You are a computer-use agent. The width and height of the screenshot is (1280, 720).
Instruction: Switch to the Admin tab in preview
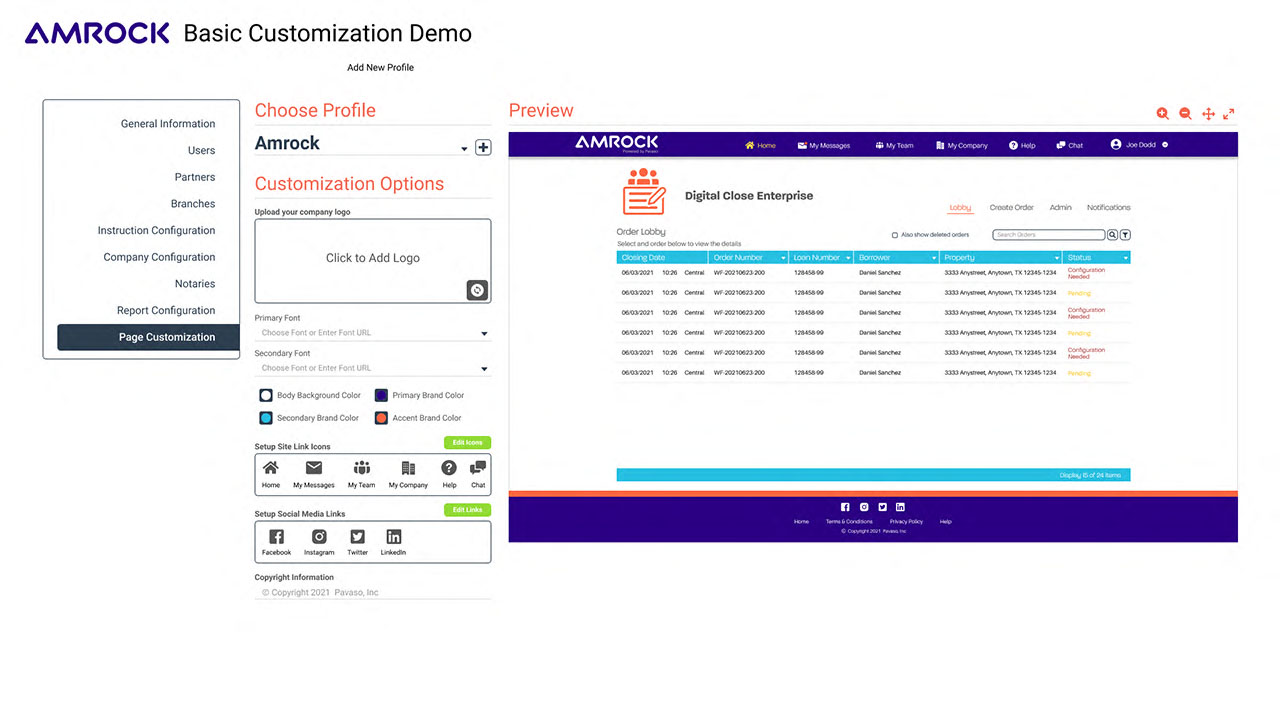[x=1061, y=208]
